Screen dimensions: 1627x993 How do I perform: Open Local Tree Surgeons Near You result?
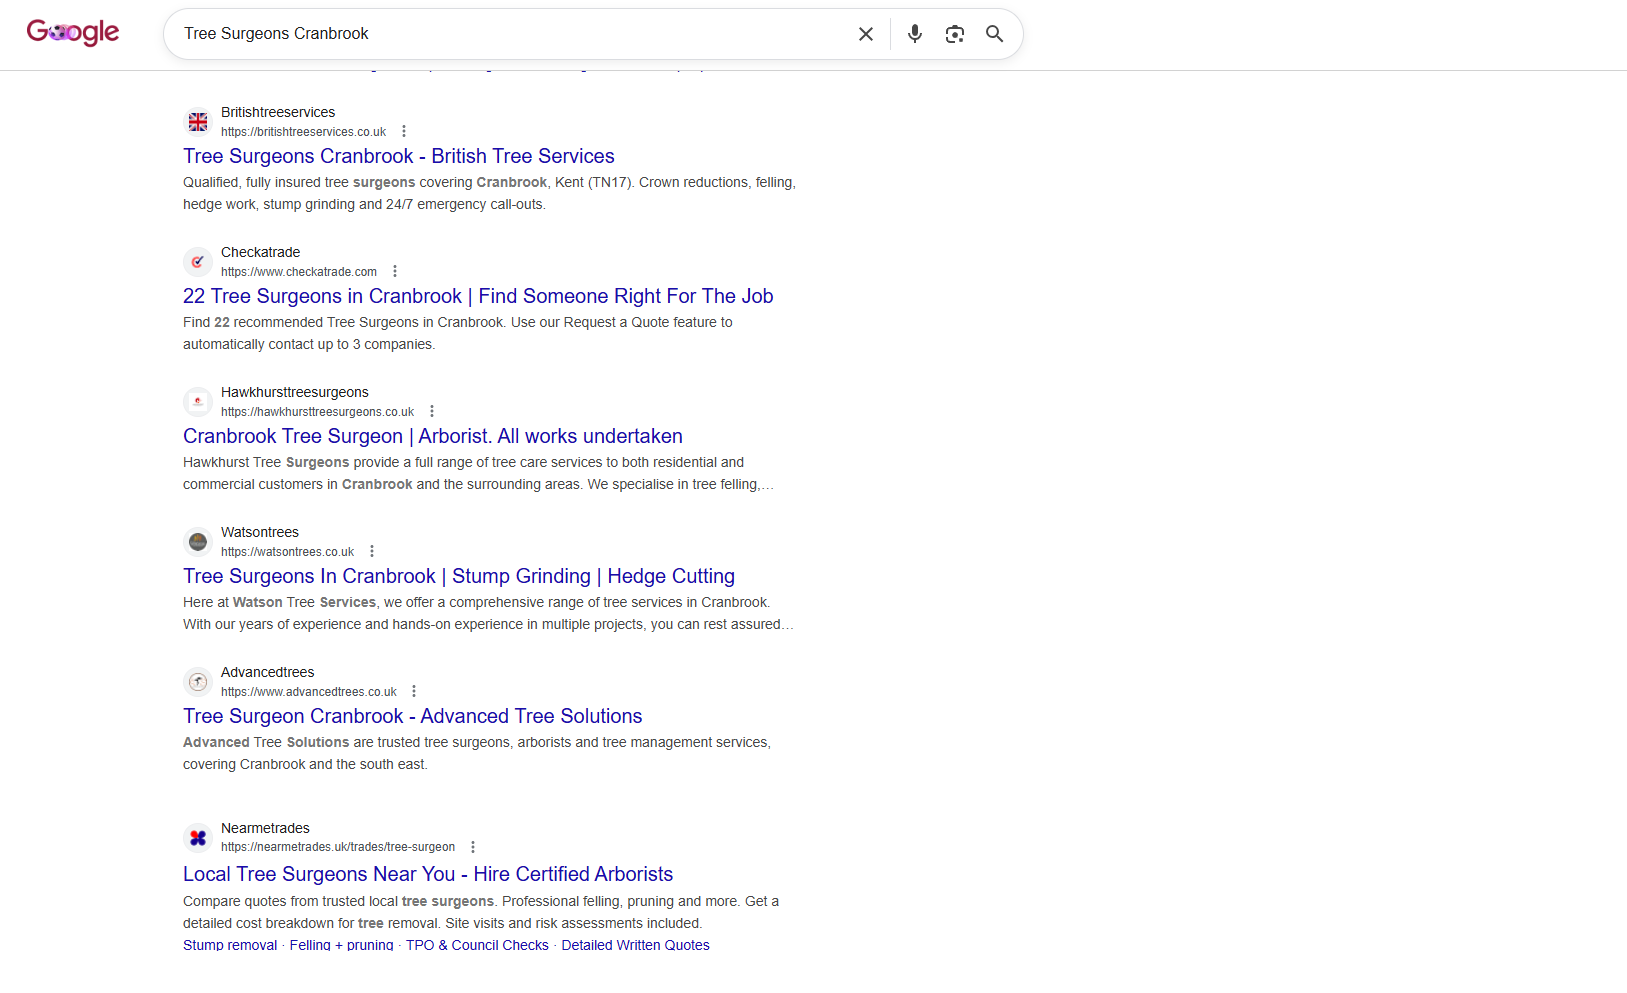[x=428, y=874]
